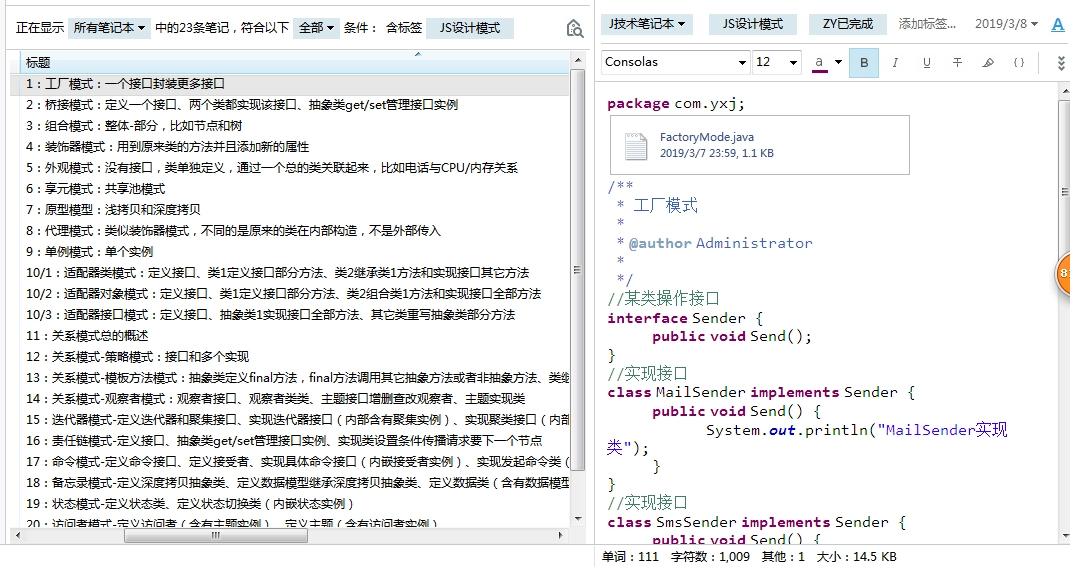
Task: Select note '10/1：适配器类模式'
Action: 289,273
